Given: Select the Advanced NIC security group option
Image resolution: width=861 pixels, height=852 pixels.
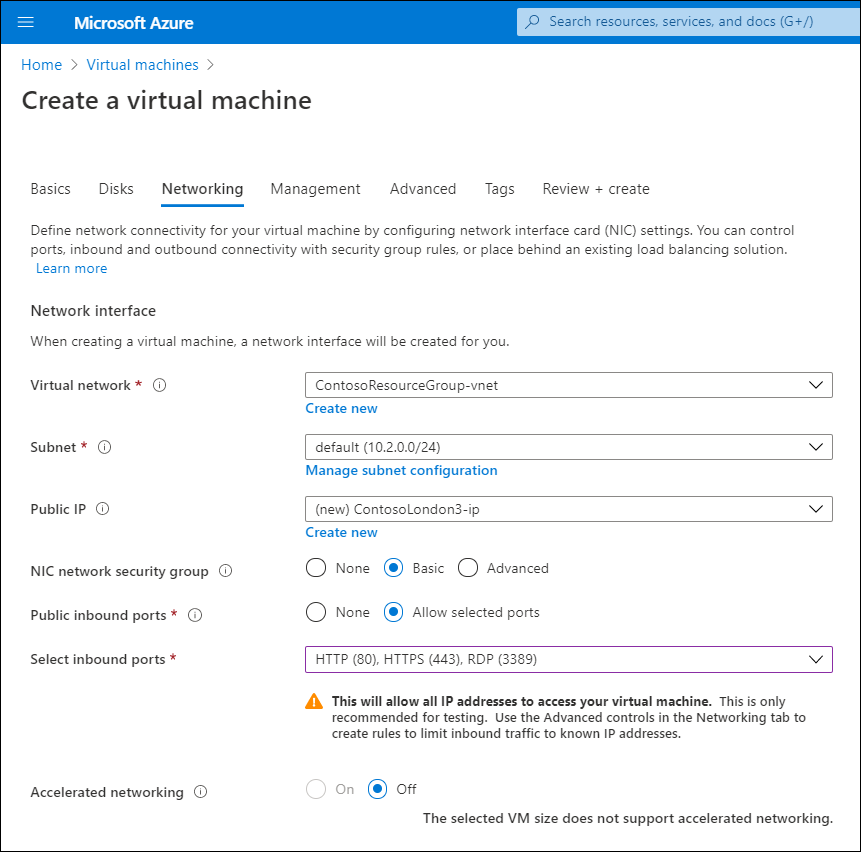Looking at the screenshot, I should click(468, 567).
